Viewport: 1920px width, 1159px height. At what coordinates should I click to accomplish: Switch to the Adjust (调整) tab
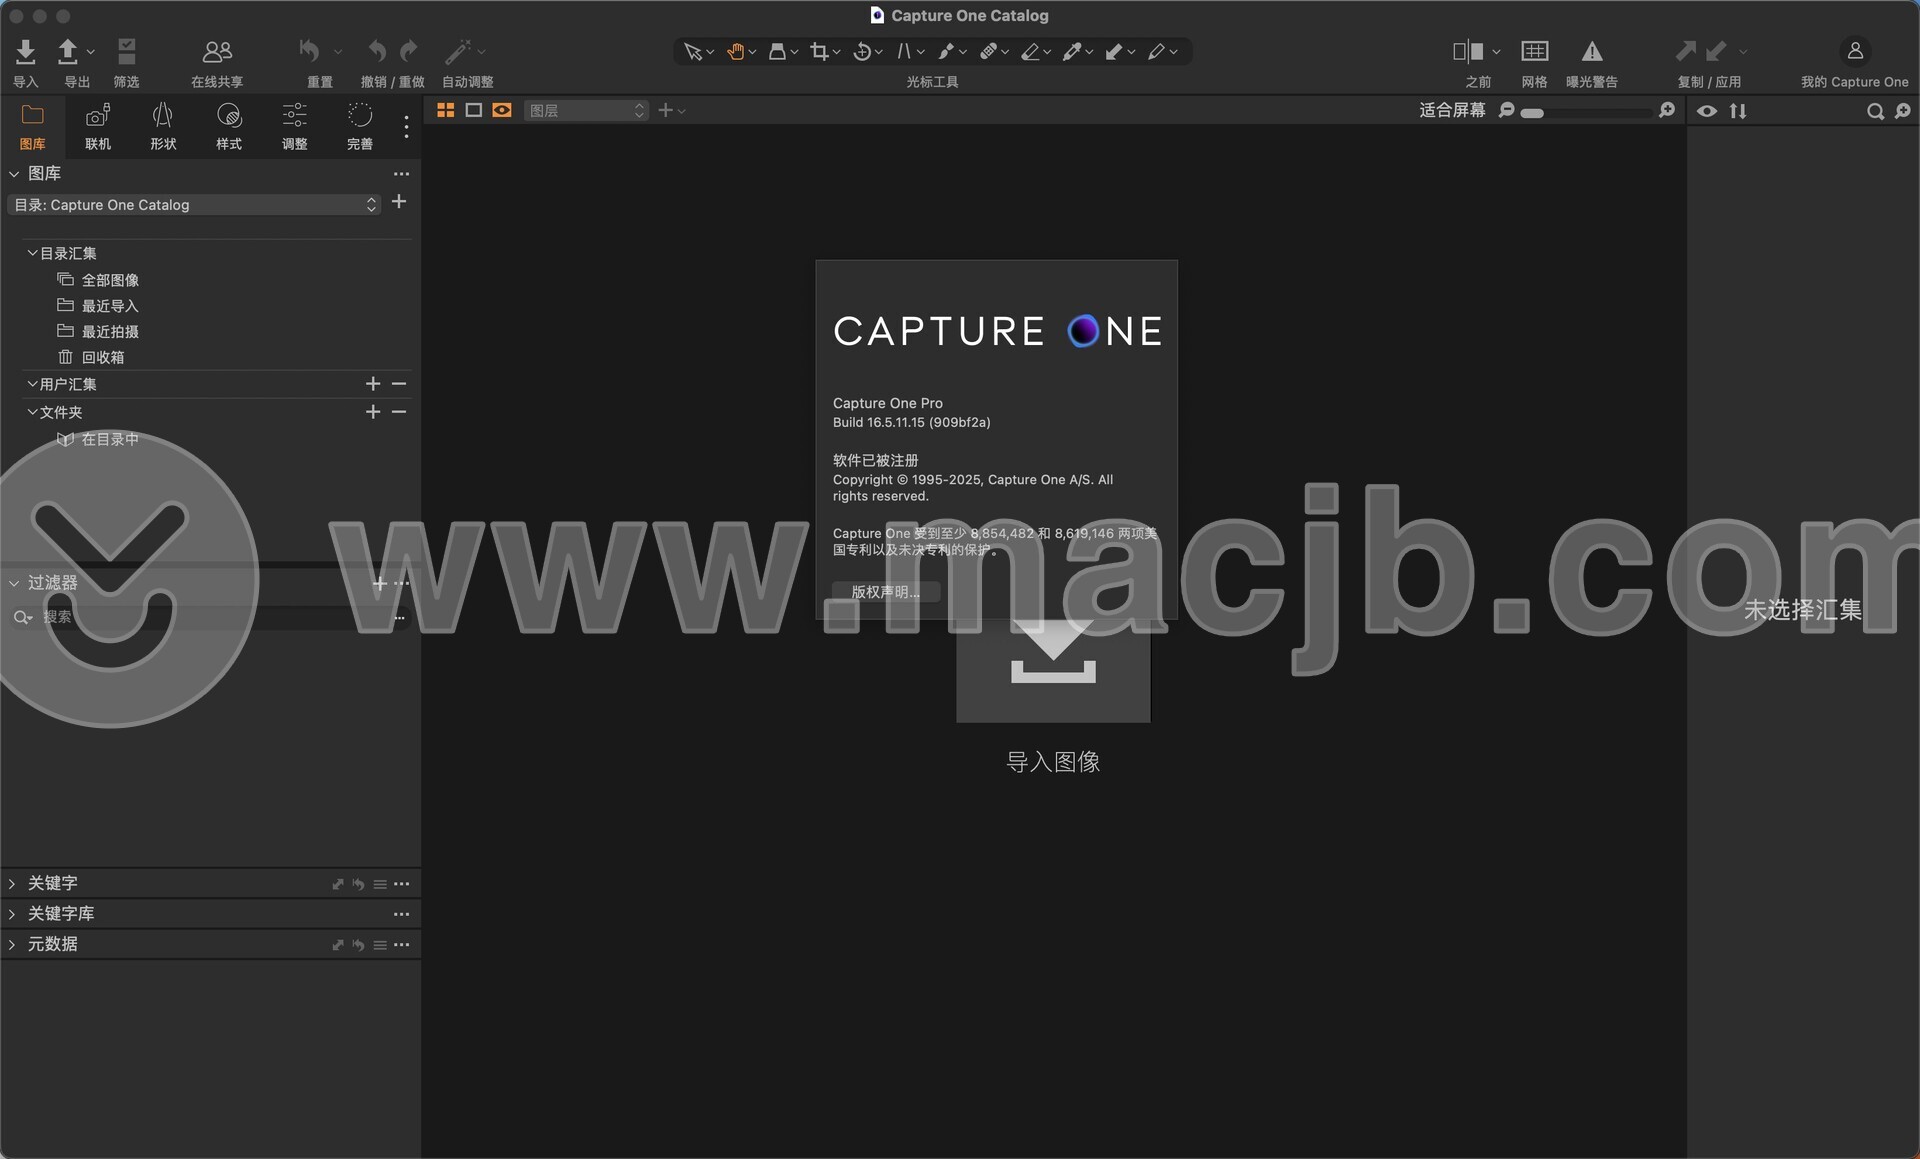click(x=294, y=126)
